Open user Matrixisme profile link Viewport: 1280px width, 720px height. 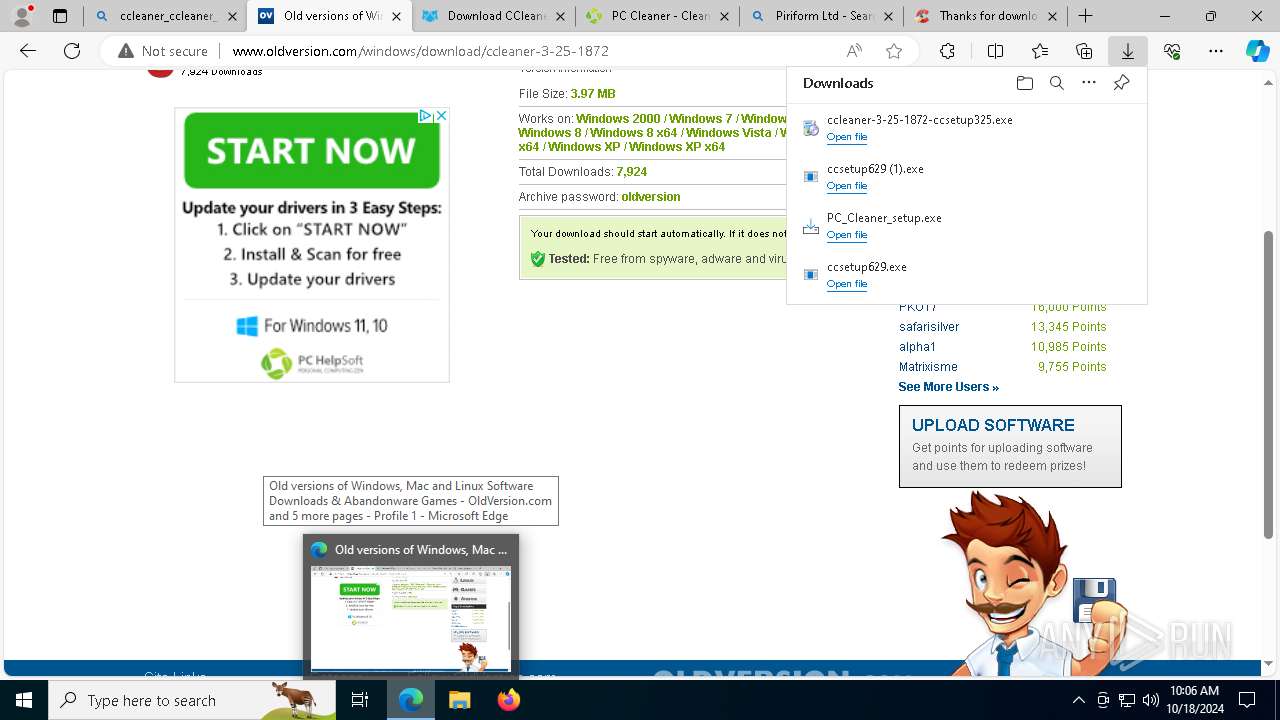[x=928, y=367]
